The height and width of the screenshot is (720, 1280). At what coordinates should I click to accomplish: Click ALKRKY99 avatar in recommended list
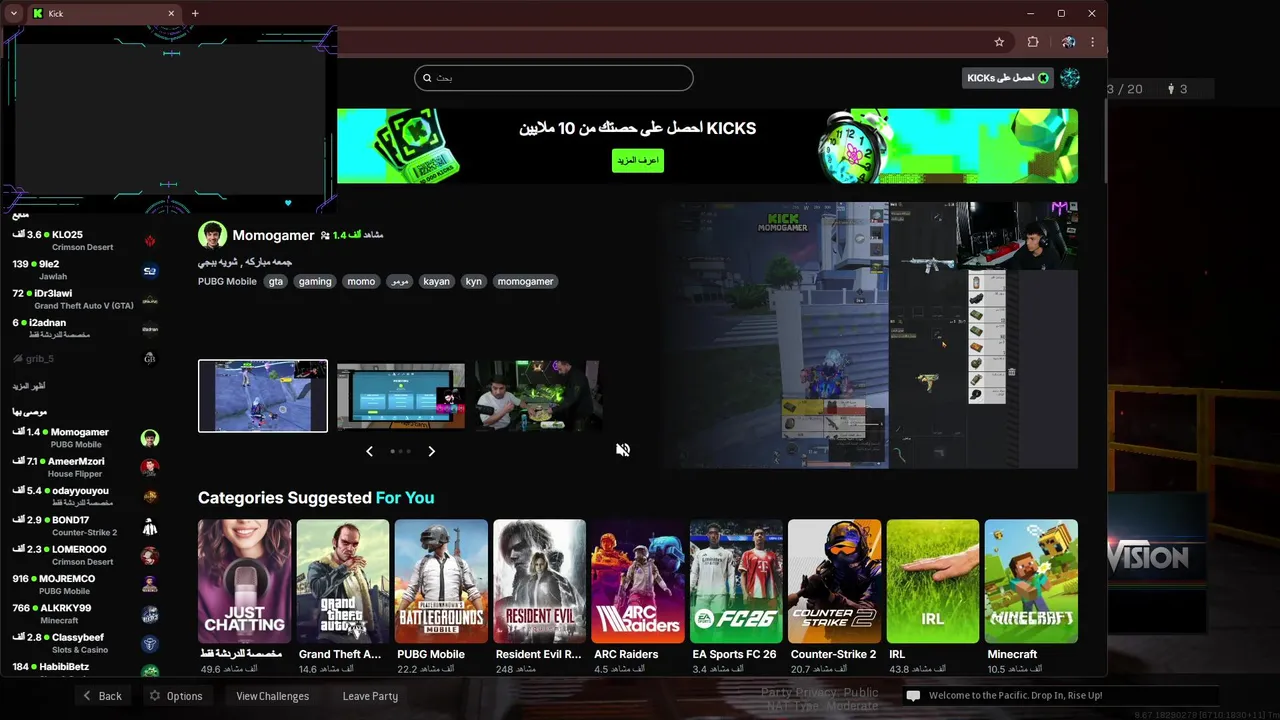pyautogui.click(x=150, y=614)
